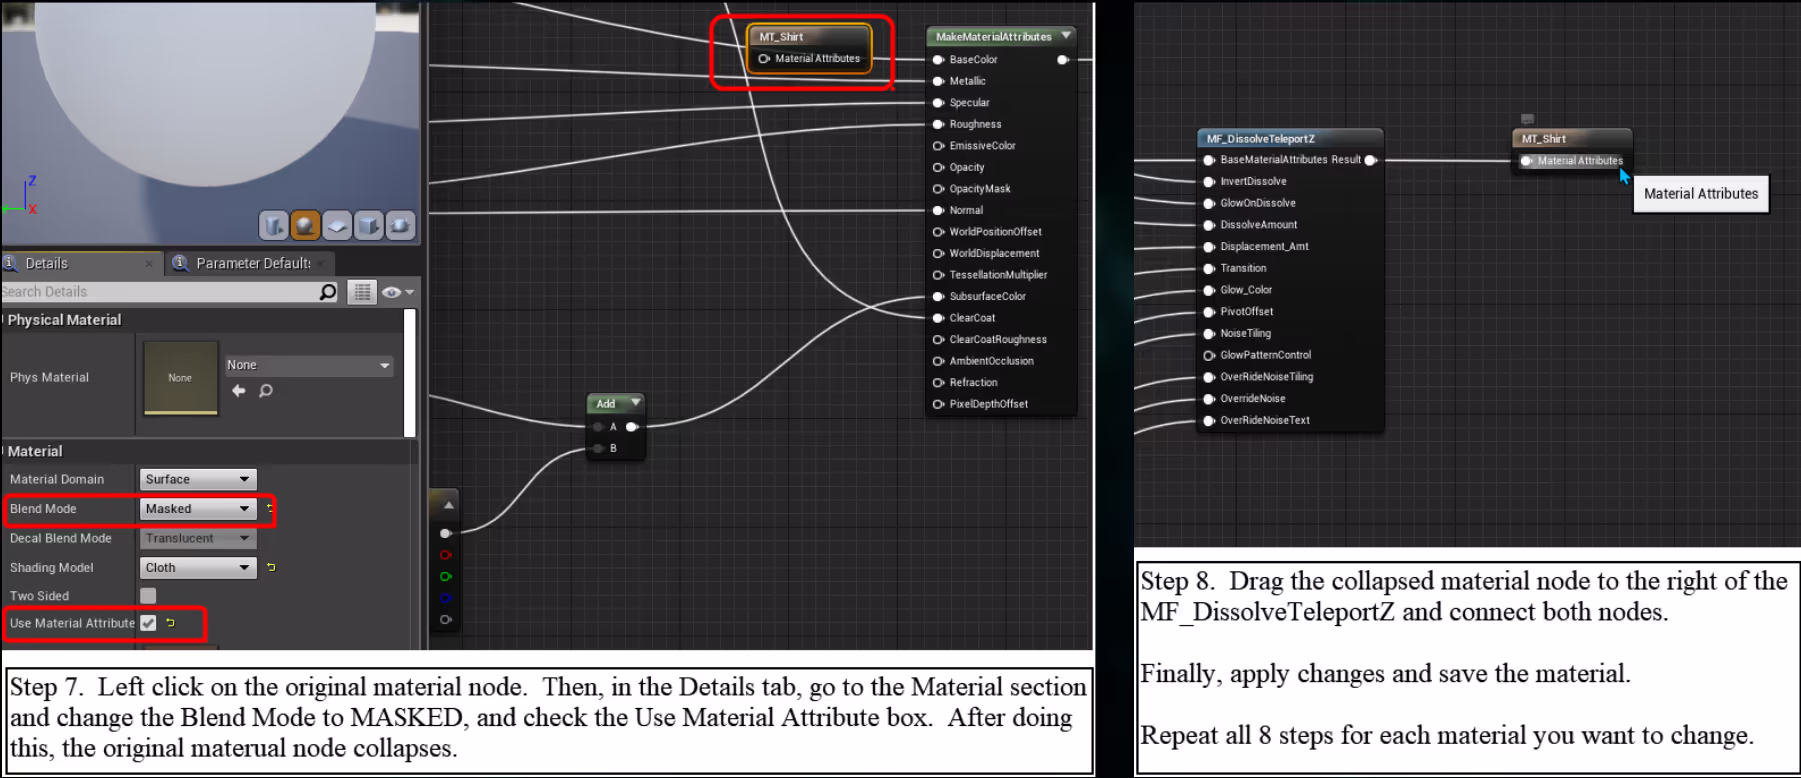Open the eye view options menu
The image size is (1801, 778).
point(397,292)
